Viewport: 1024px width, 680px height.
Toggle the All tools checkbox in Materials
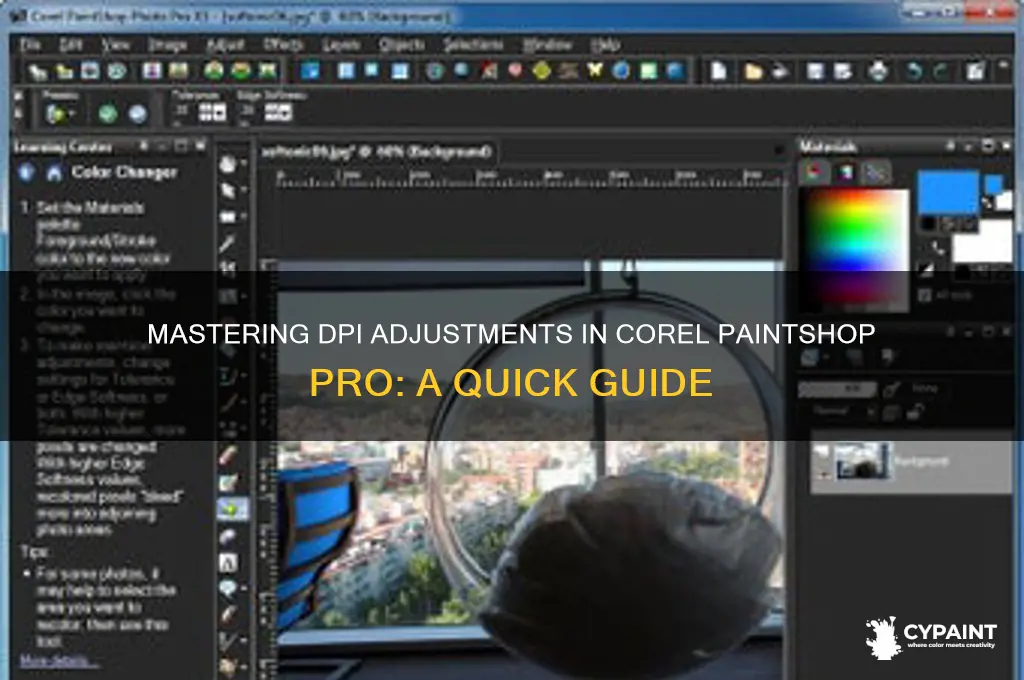pyautogui.click(x=924, y=295)
